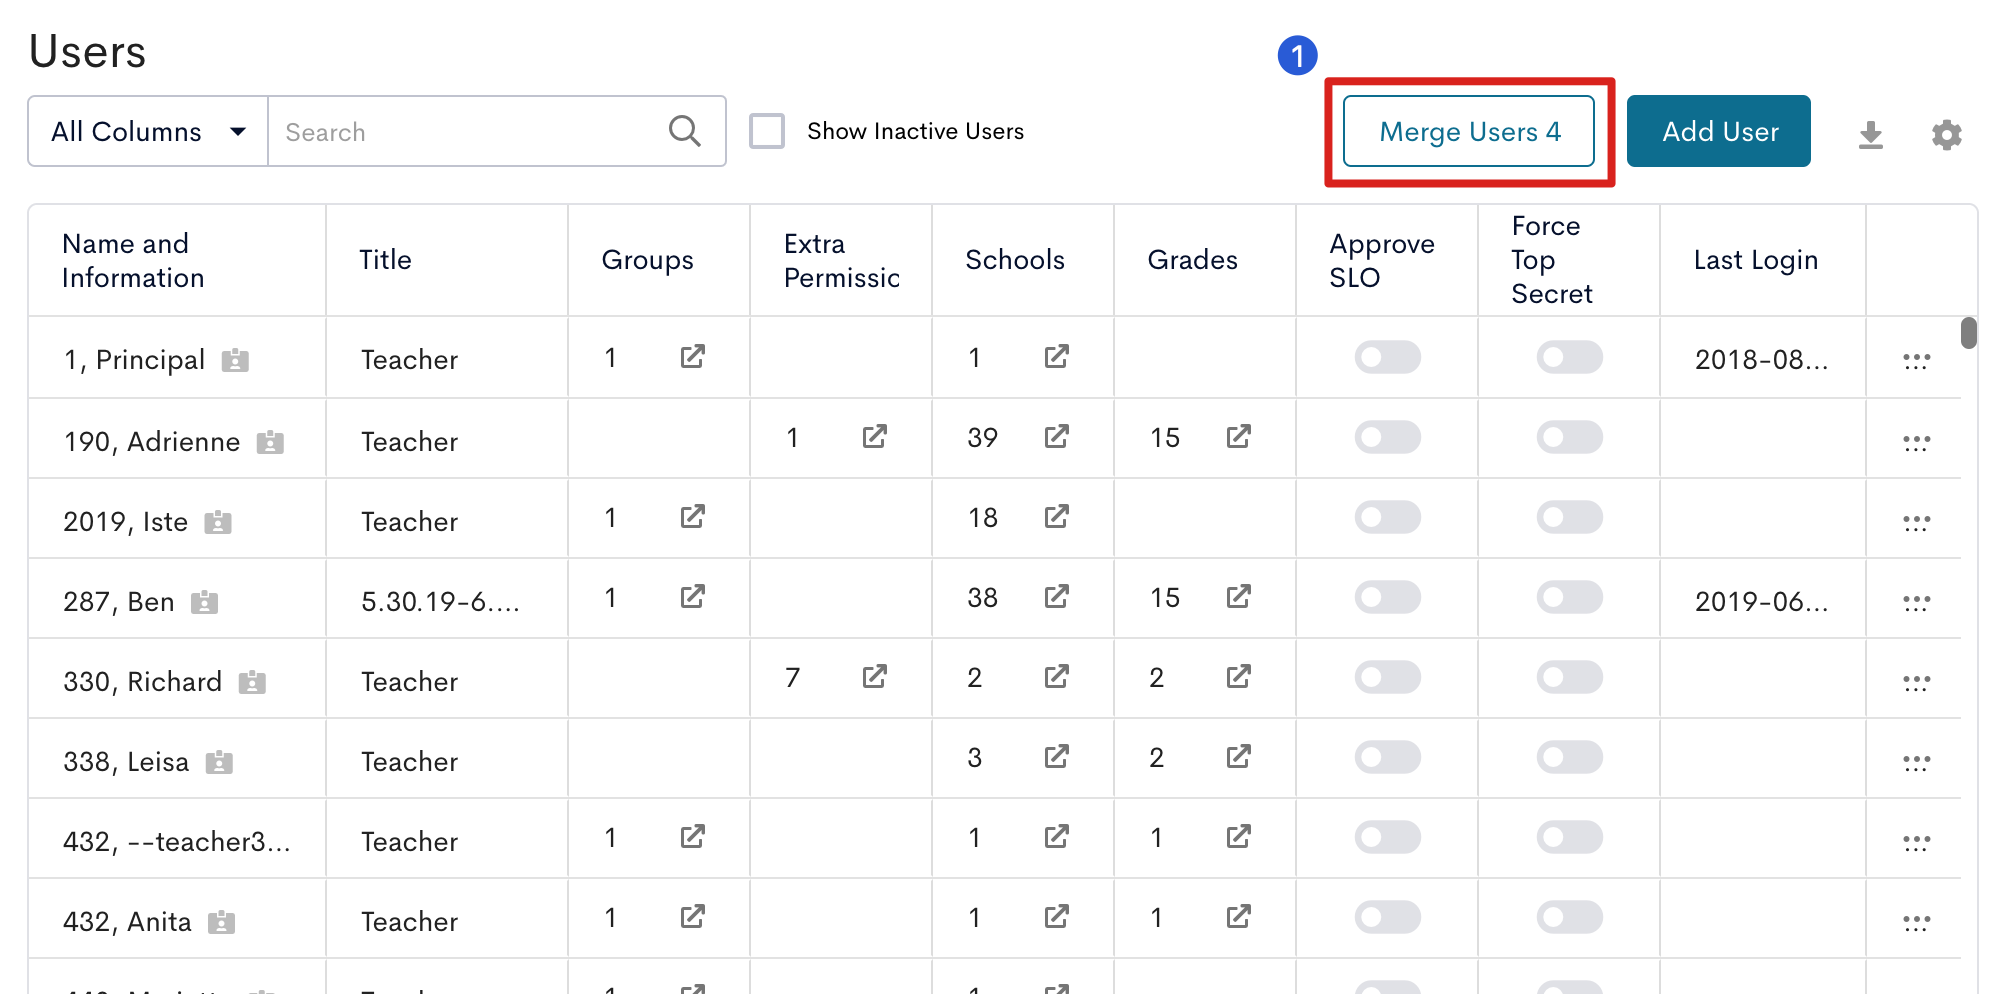The width and height of the screenshot is (2006, 994).
Task: Click ID badge icon next to 1, Principal
Action: [235, 360]
